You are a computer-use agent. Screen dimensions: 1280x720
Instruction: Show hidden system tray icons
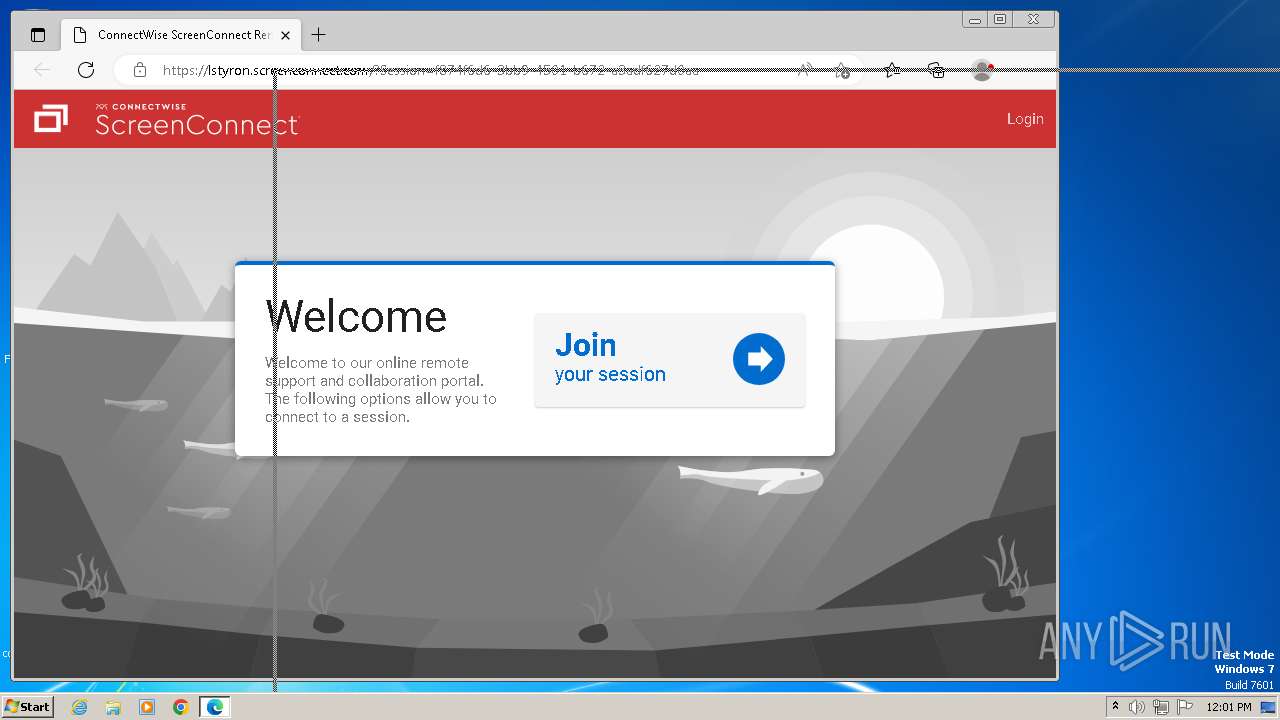point(1115,707)
